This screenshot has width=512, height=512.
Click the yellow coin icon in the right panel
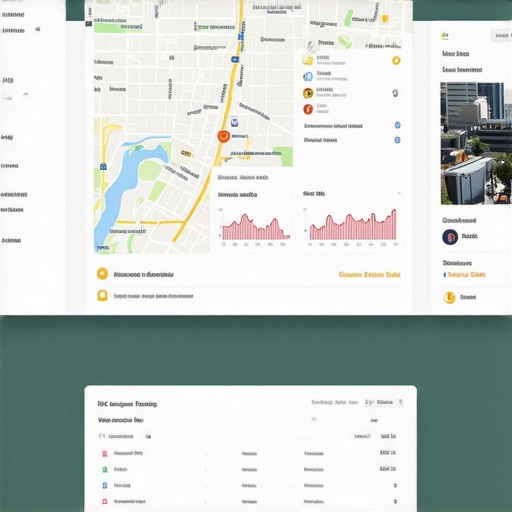pos(449,297)
